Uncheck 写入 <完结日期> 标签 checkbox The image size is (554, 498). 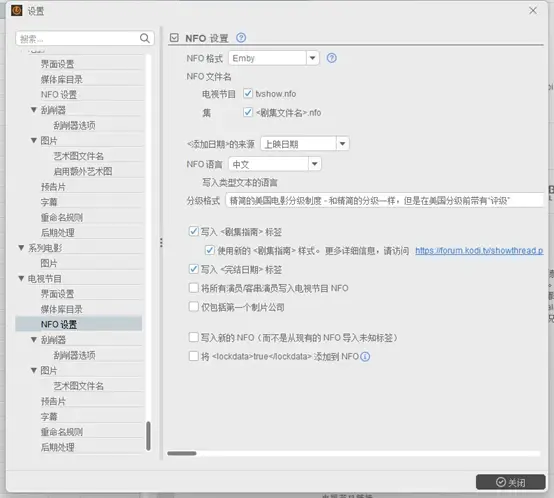click(x=193, y=269)
